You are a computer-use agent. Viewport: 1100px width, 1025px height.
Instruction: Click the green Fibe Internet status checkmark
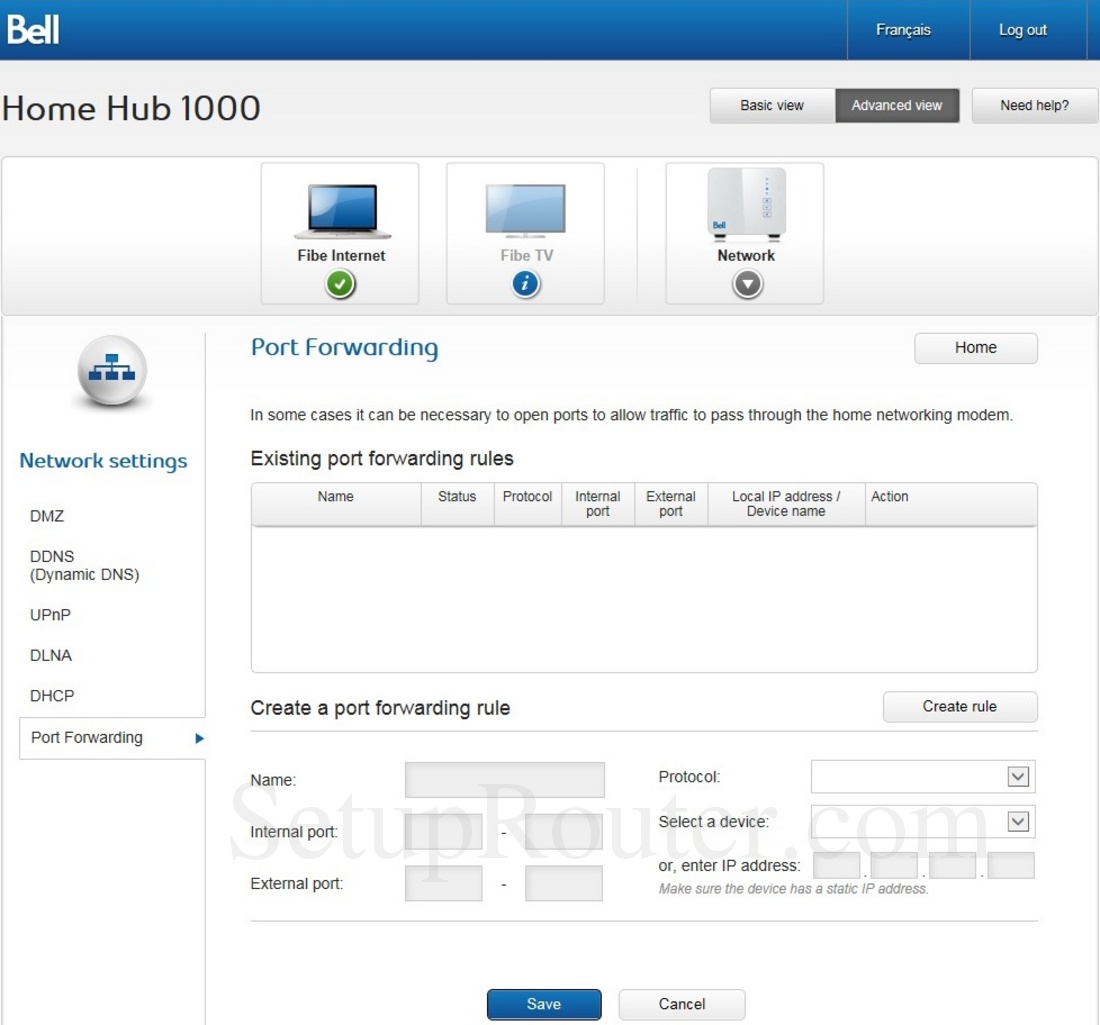pyautogui.click(x=340, y=284)
